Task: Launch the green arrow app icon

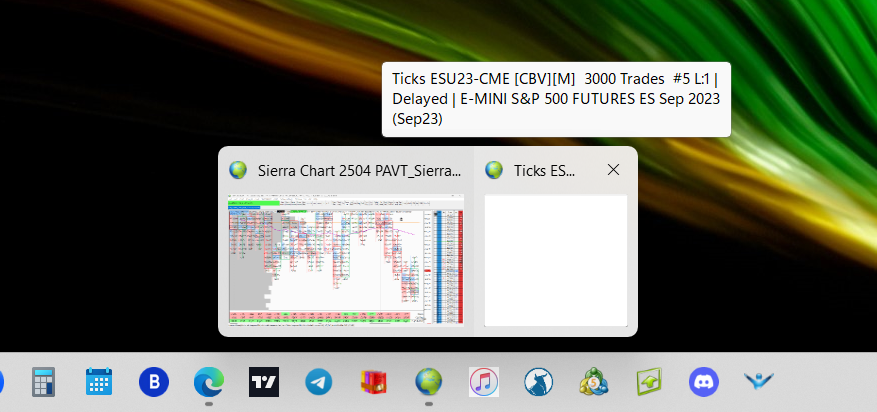Action: click(649, 382)
